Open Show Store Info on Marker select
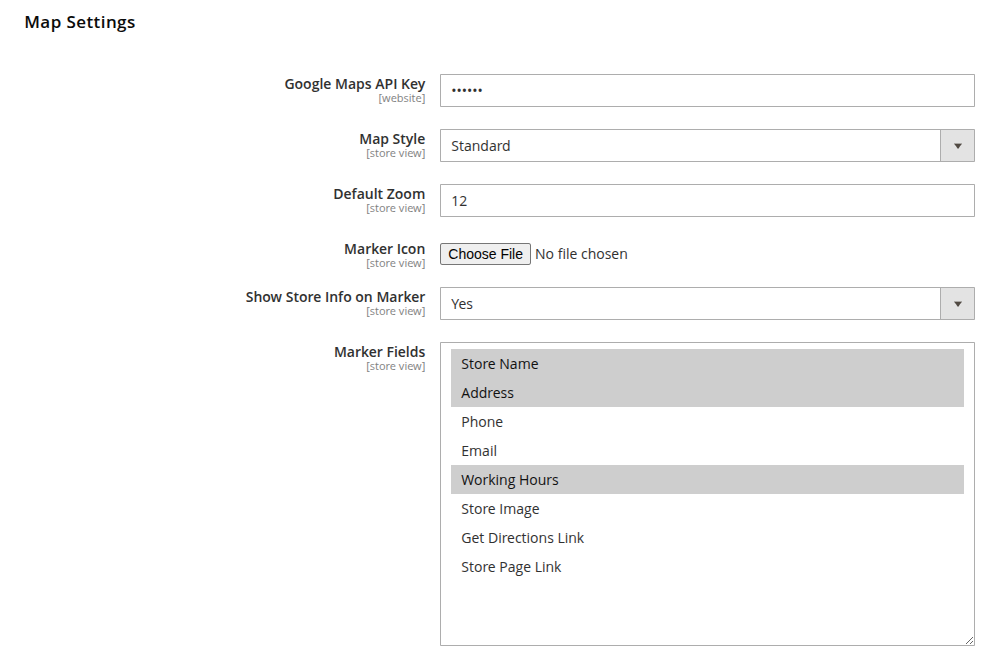Viewport: 1004px width, 667px height. [707, 304]
